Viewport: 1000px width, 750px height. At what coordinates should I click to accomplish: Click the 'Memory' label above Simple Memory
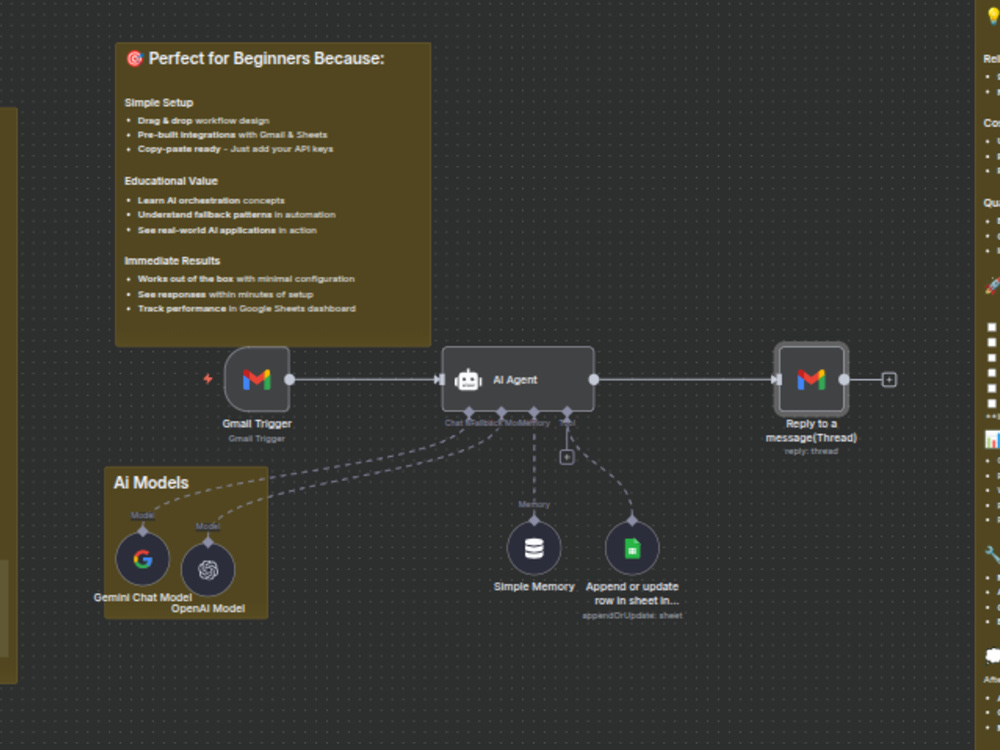(x=534, y=504)
